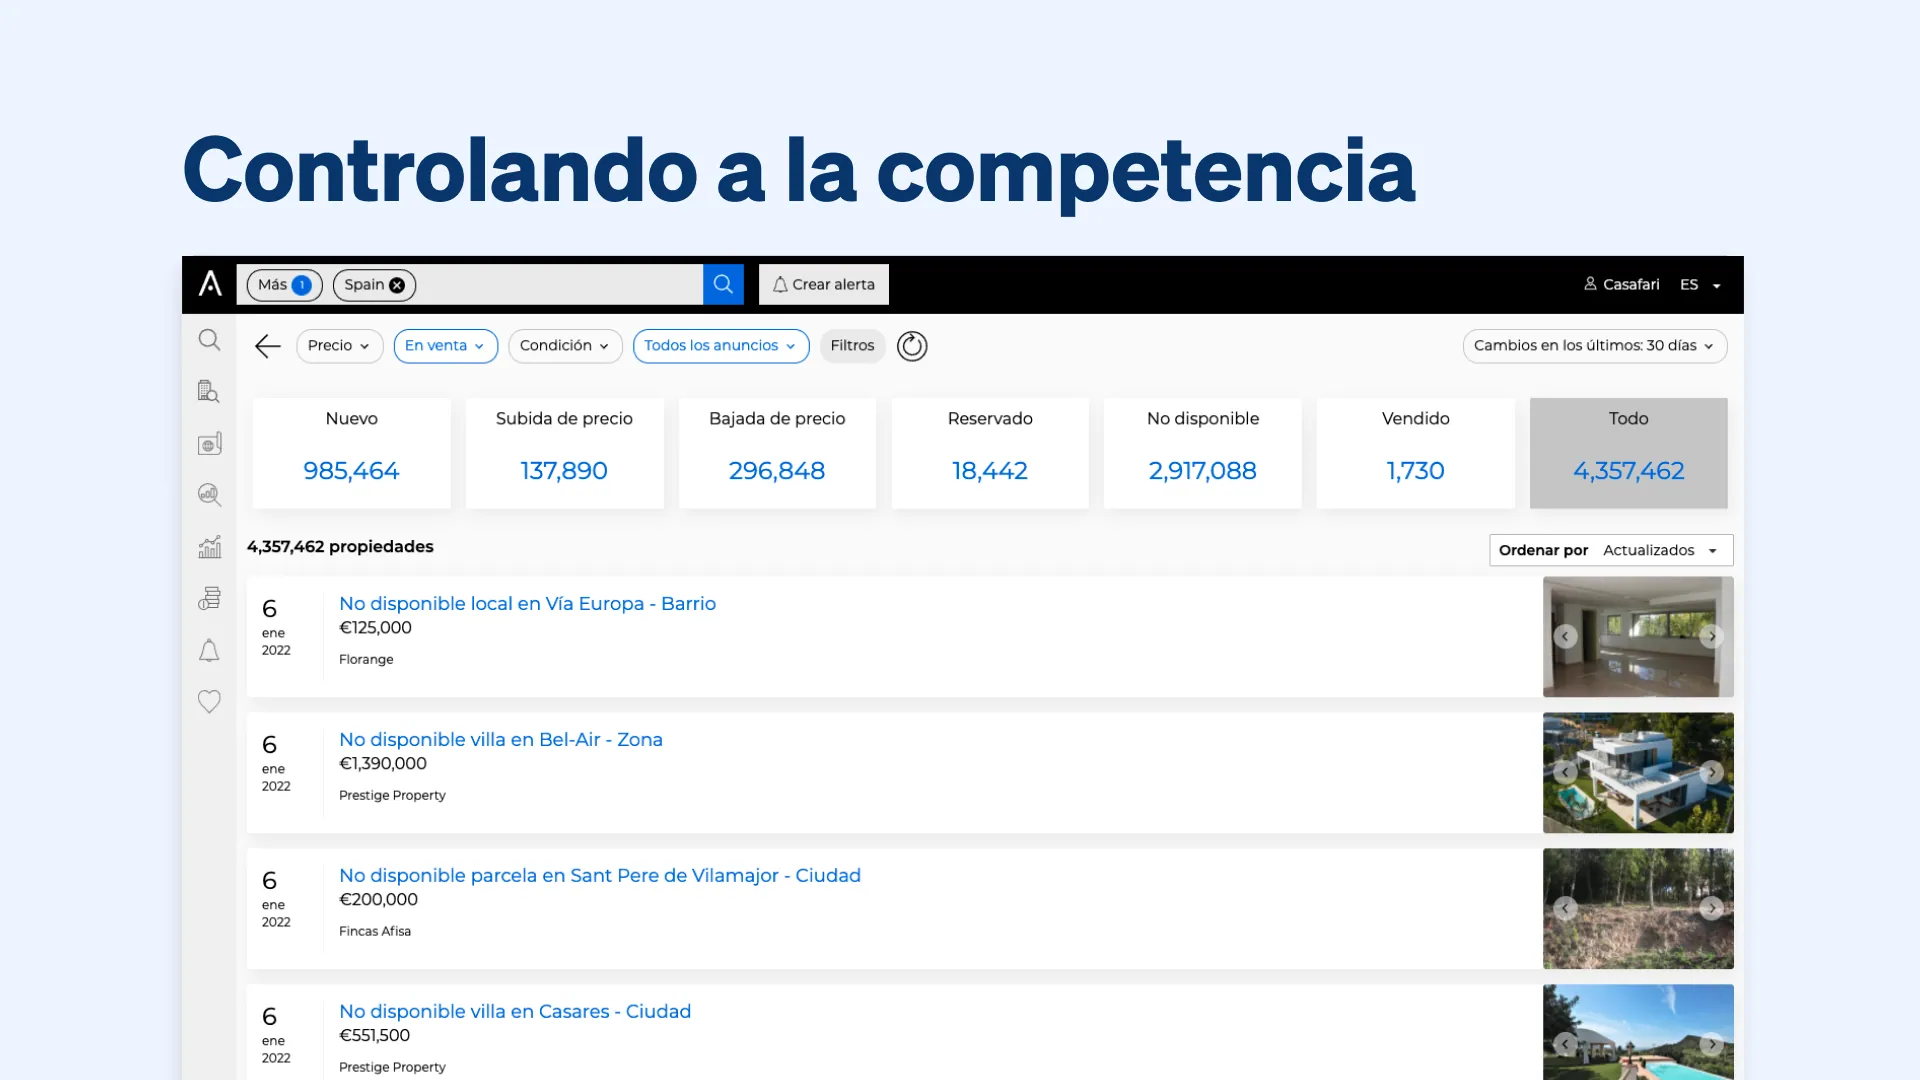Image resolution: width=1920 pixels, height=1080 pixels.
Task: Remove the Spain filter chip
Action: [397, 285]
